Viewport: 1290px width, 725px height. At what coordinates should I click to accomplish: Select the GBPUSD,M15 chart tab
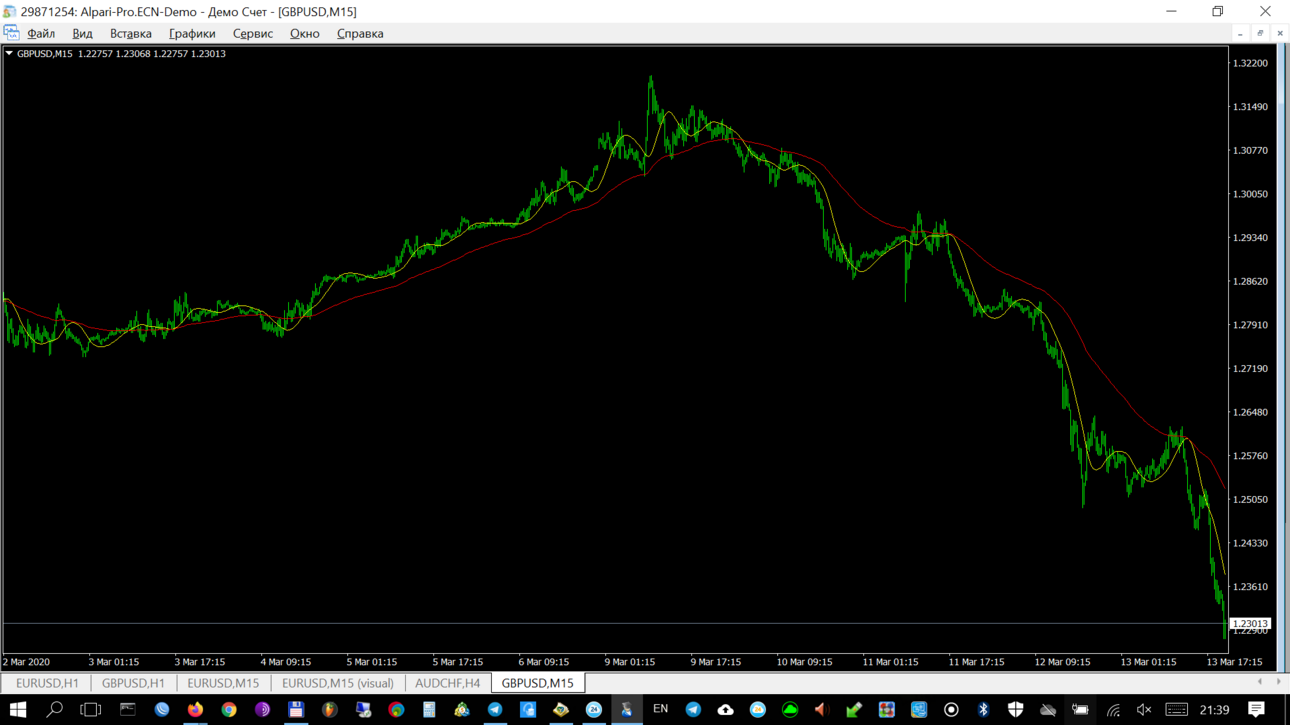(538, 683)
